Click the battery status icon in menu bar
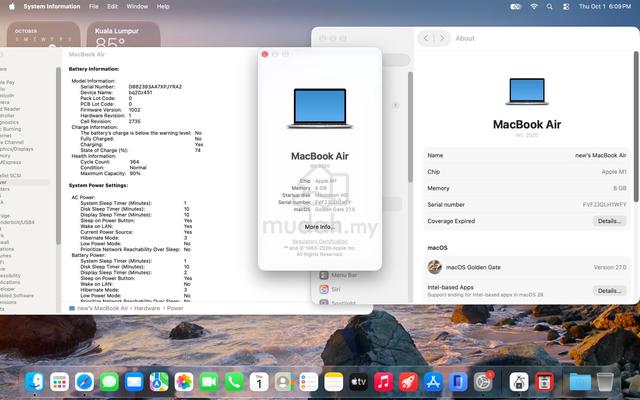Image resolution: width=640 pixels, height=400 pixels. tap(516, 7)
